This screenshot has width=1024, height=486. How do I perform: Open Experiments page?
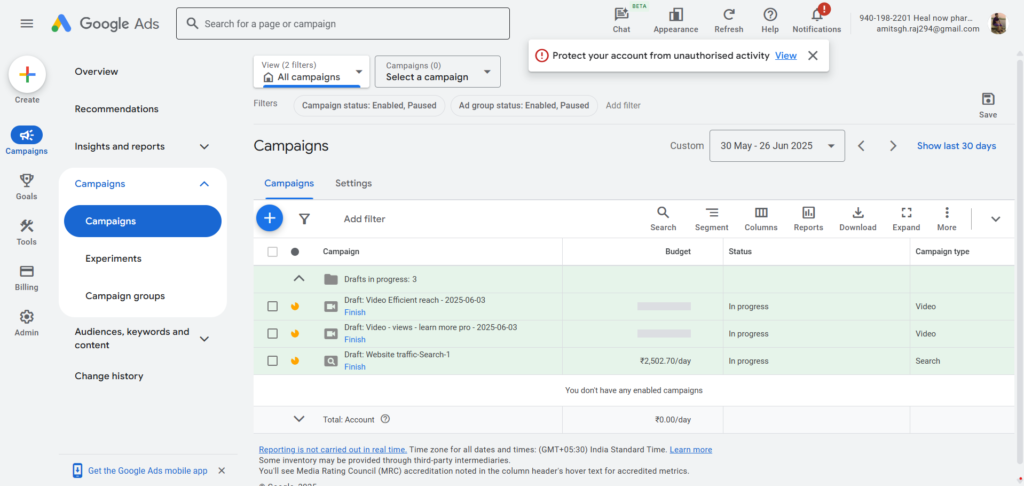[x=113, y=259]
